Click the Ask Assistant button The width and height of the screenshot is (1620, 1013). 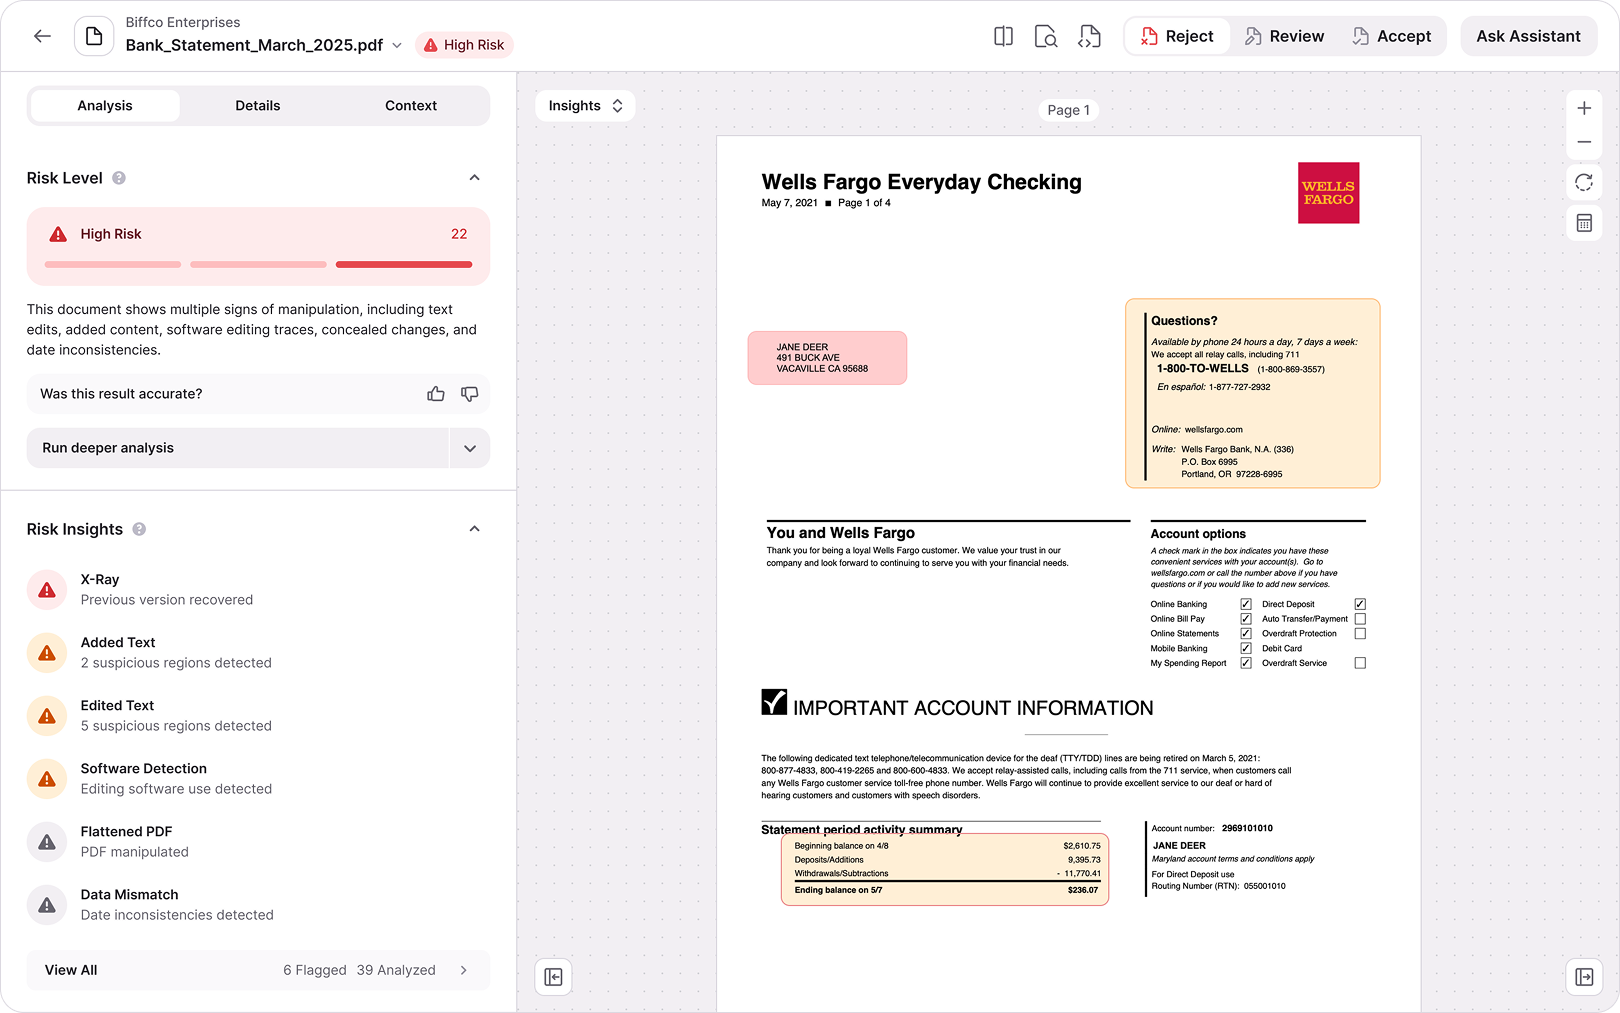pyautogui.click(x=1529, y=36)
